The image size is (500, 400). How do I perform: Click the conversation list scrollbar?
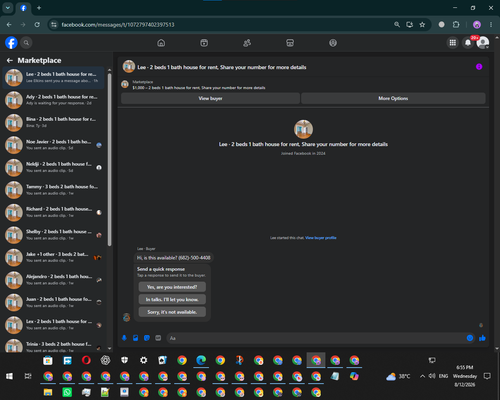pos(110,160)
